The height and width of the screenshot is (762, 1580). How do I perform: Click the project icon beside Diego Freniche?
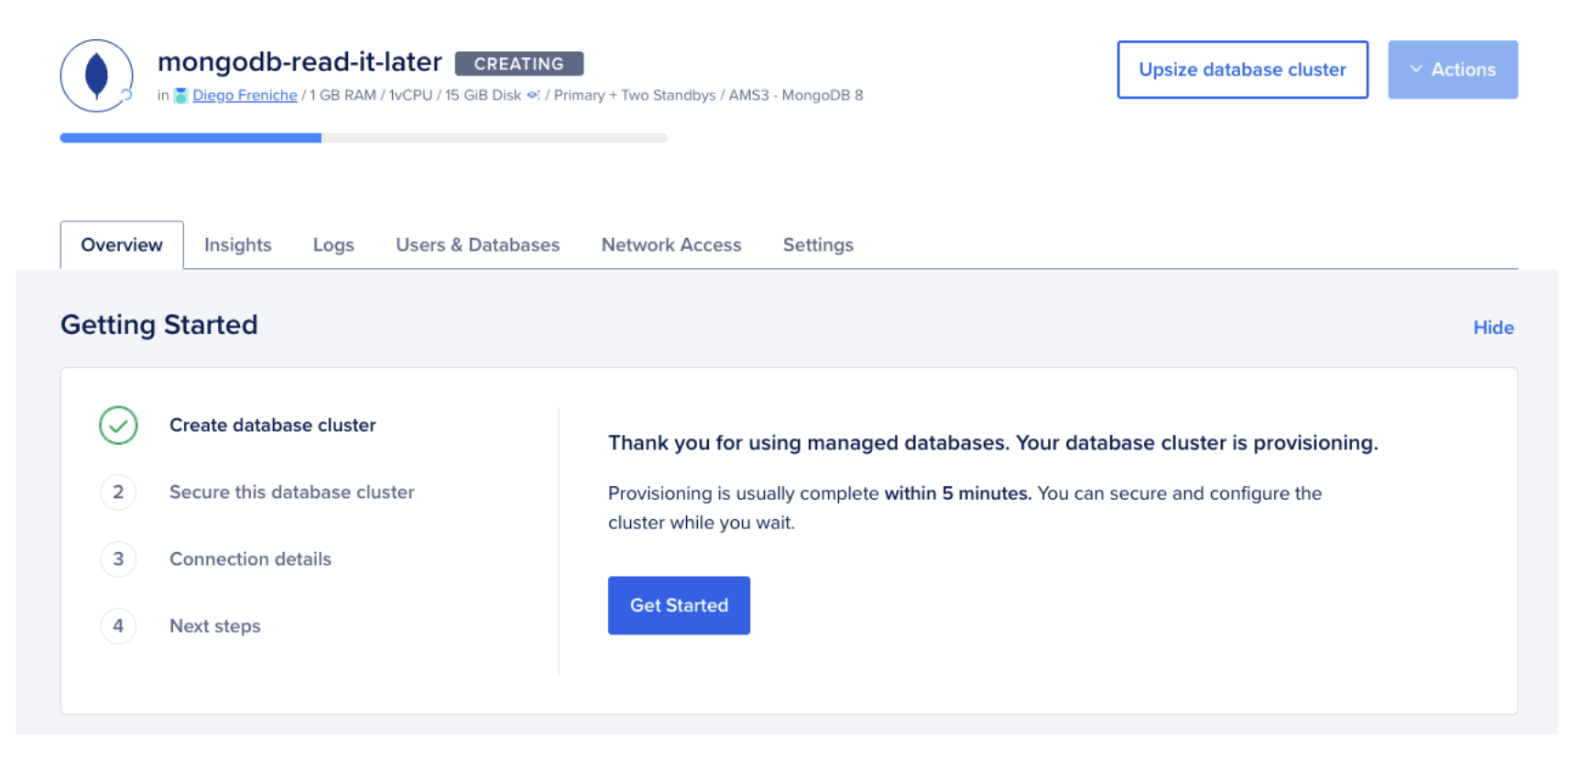[181, 96]
